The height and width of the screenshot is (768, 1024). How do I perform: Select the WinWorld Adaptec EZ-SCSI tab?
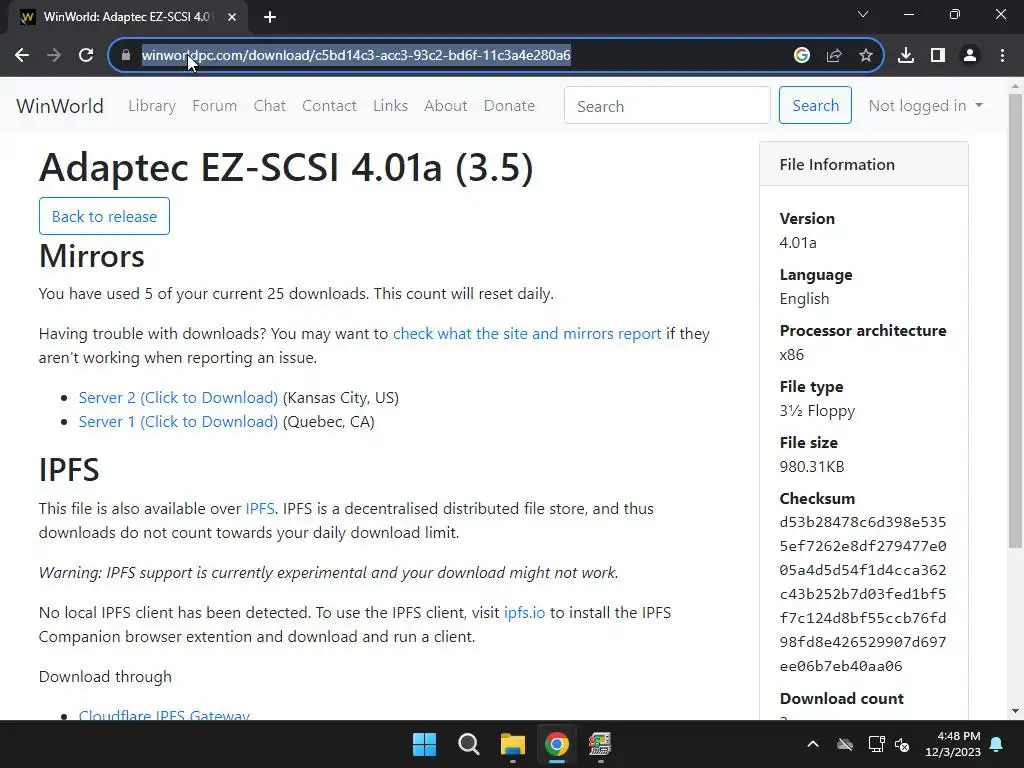(127, 17)
